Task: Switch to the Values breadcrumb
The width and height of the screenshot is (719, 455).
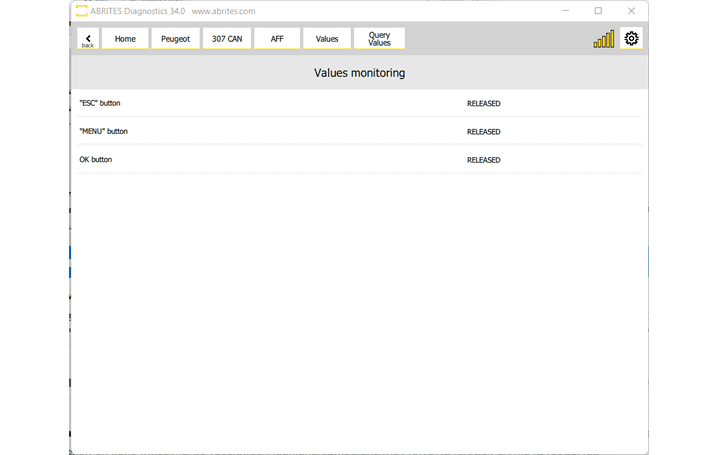Action: tap(327, 39)
